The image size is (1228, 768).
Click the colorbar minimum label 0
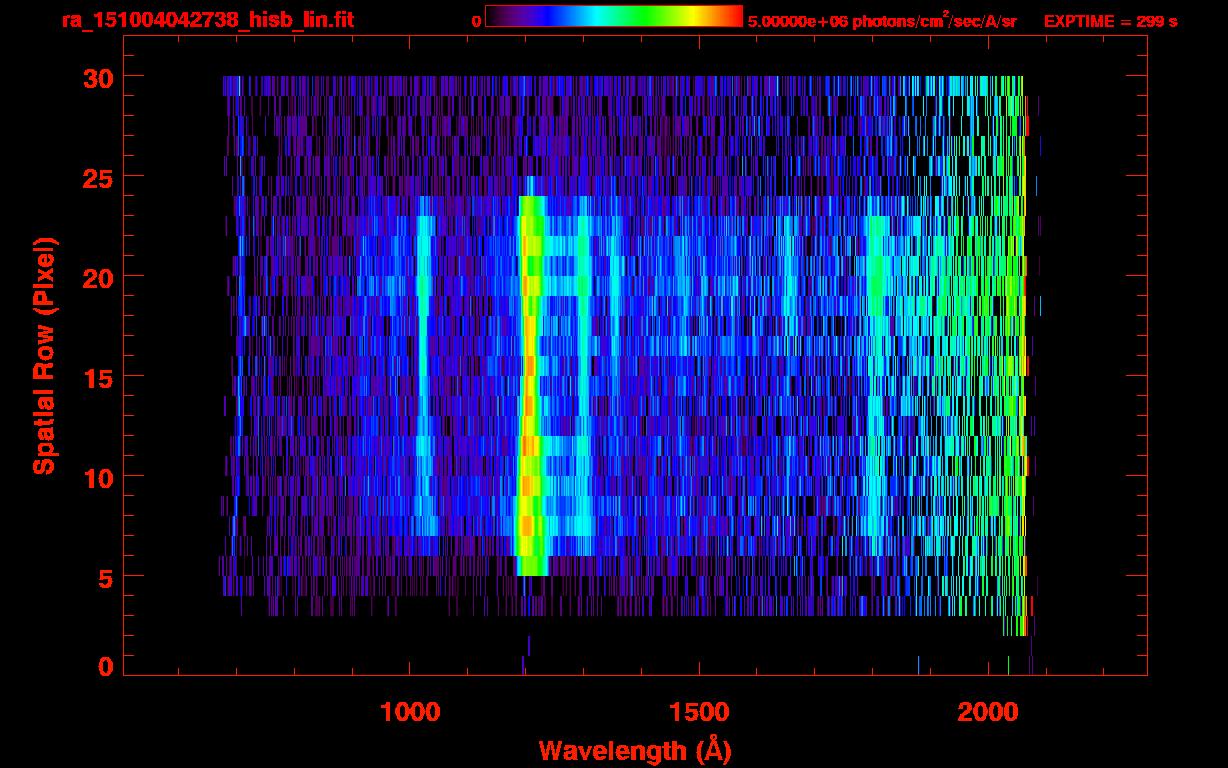pyautogui.click(x=476, y=21)
